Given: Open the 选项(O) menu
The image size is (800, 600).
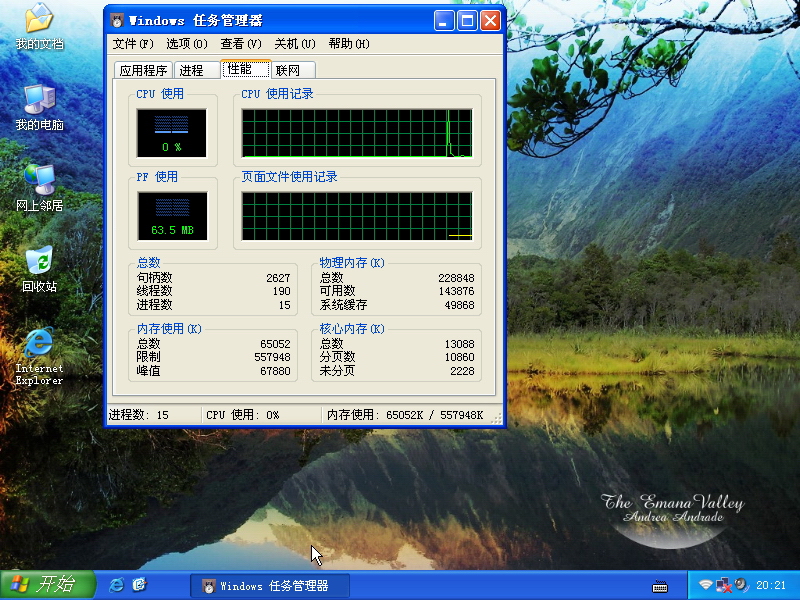Looking at the screenshot, I should pyautogui.click(x=187, y=44).
